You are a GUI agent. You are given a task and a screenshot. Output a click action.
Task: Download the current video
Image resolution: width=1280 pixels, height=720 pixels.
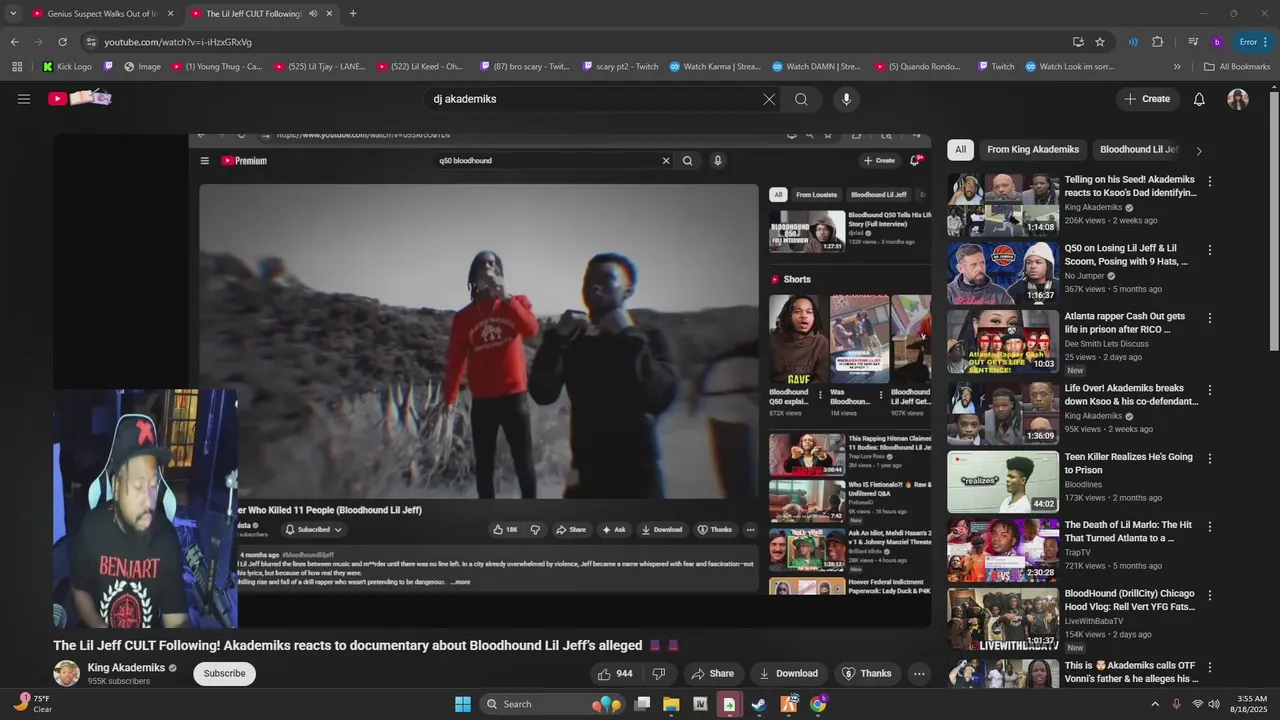point(788,674)
